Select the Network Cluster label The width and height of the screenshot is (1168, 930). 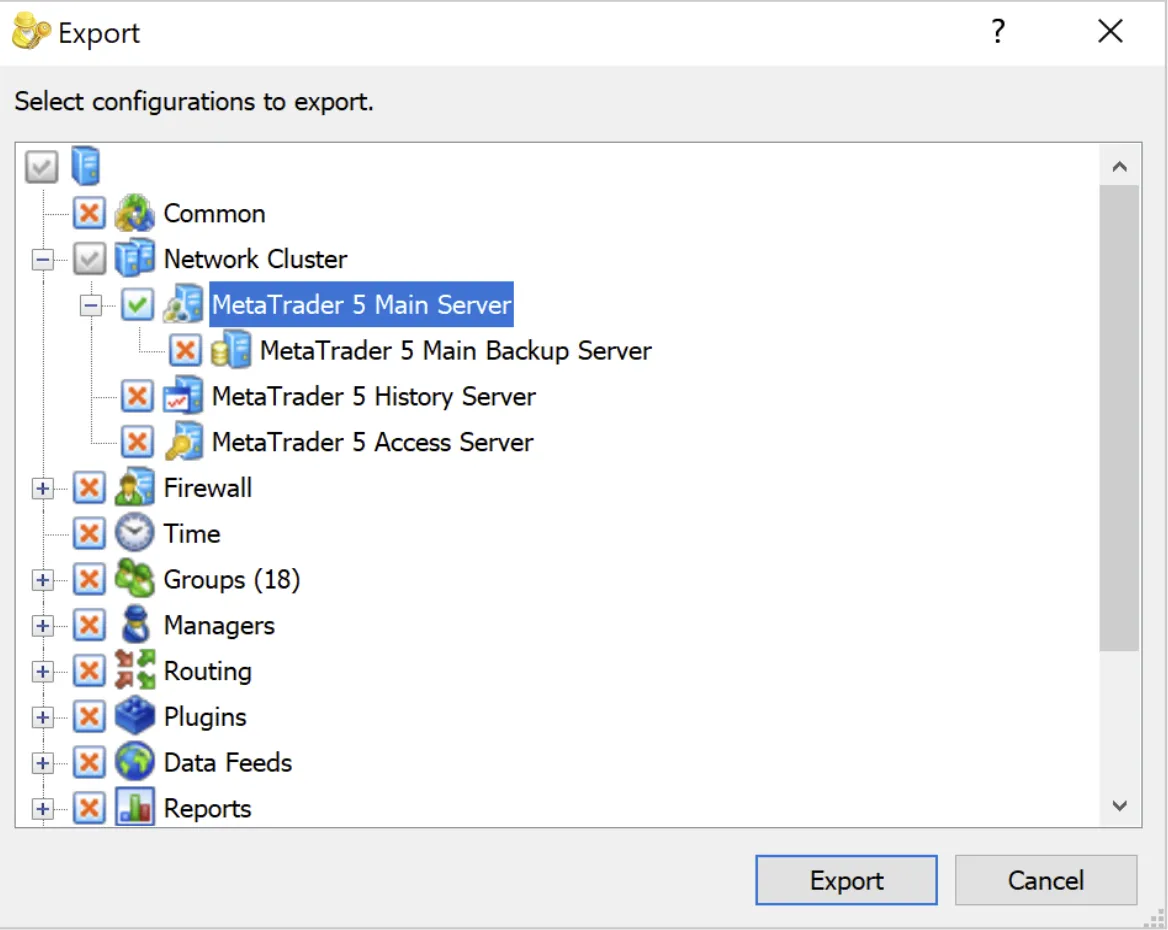(256, 259)
